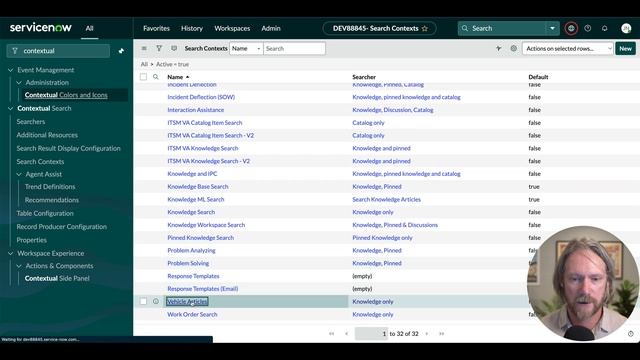Screen dimensions: 640x360
Task: Sort by the Name column header
Action: click(175, 77)
